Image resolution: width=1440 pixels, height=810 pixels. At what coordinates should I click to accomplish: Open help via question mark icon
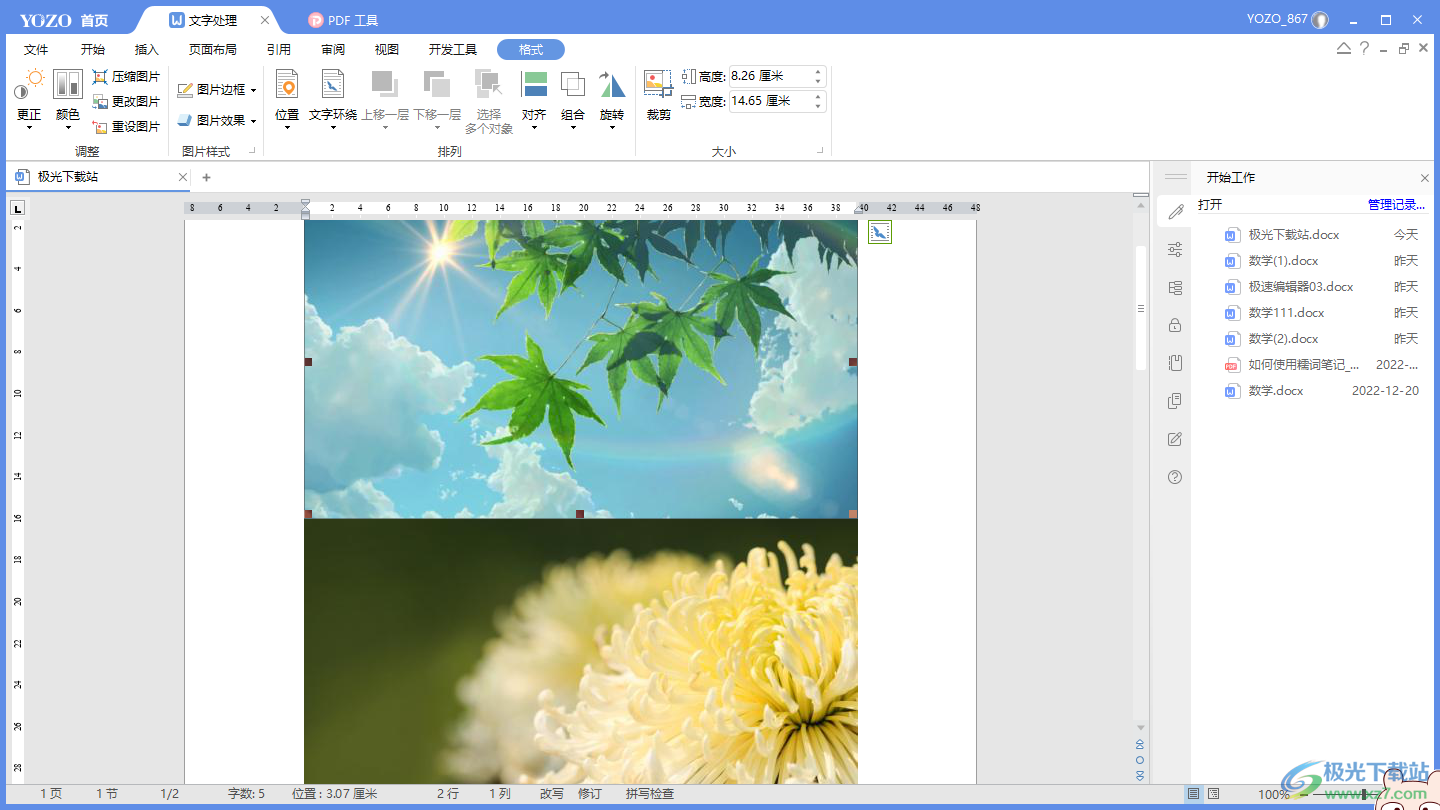(1364, 48)
